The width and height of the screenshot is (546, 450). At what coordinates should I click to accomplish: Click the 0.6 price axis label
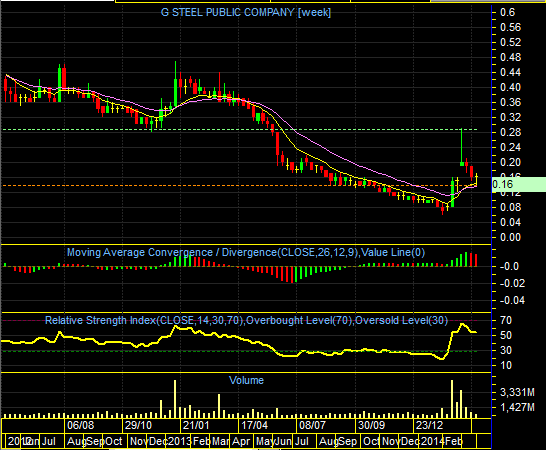coord(507,12)
